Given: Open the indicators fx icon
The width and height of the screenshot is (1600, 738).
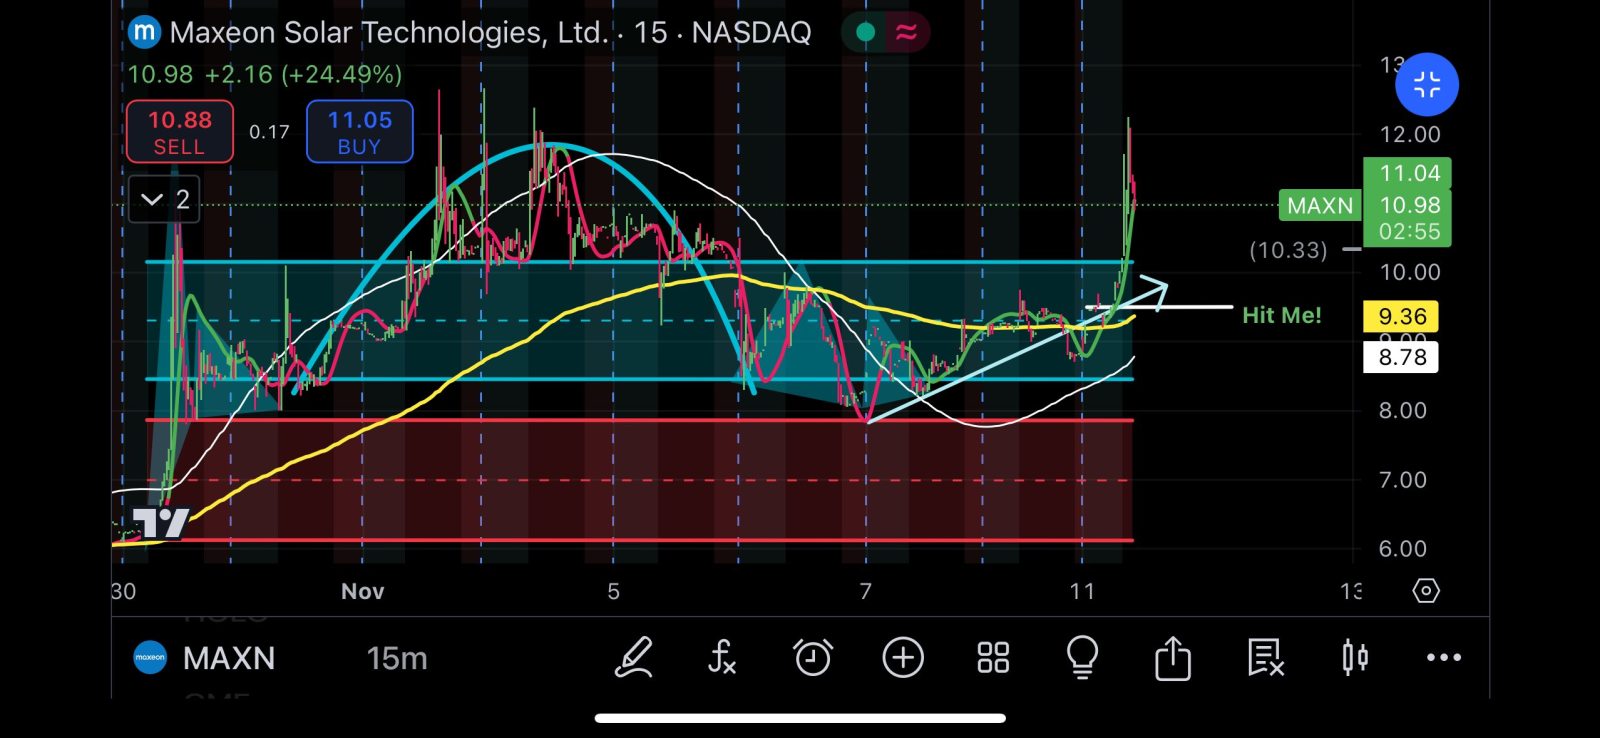Looking at the screenshot, I should tap(722, 658).
